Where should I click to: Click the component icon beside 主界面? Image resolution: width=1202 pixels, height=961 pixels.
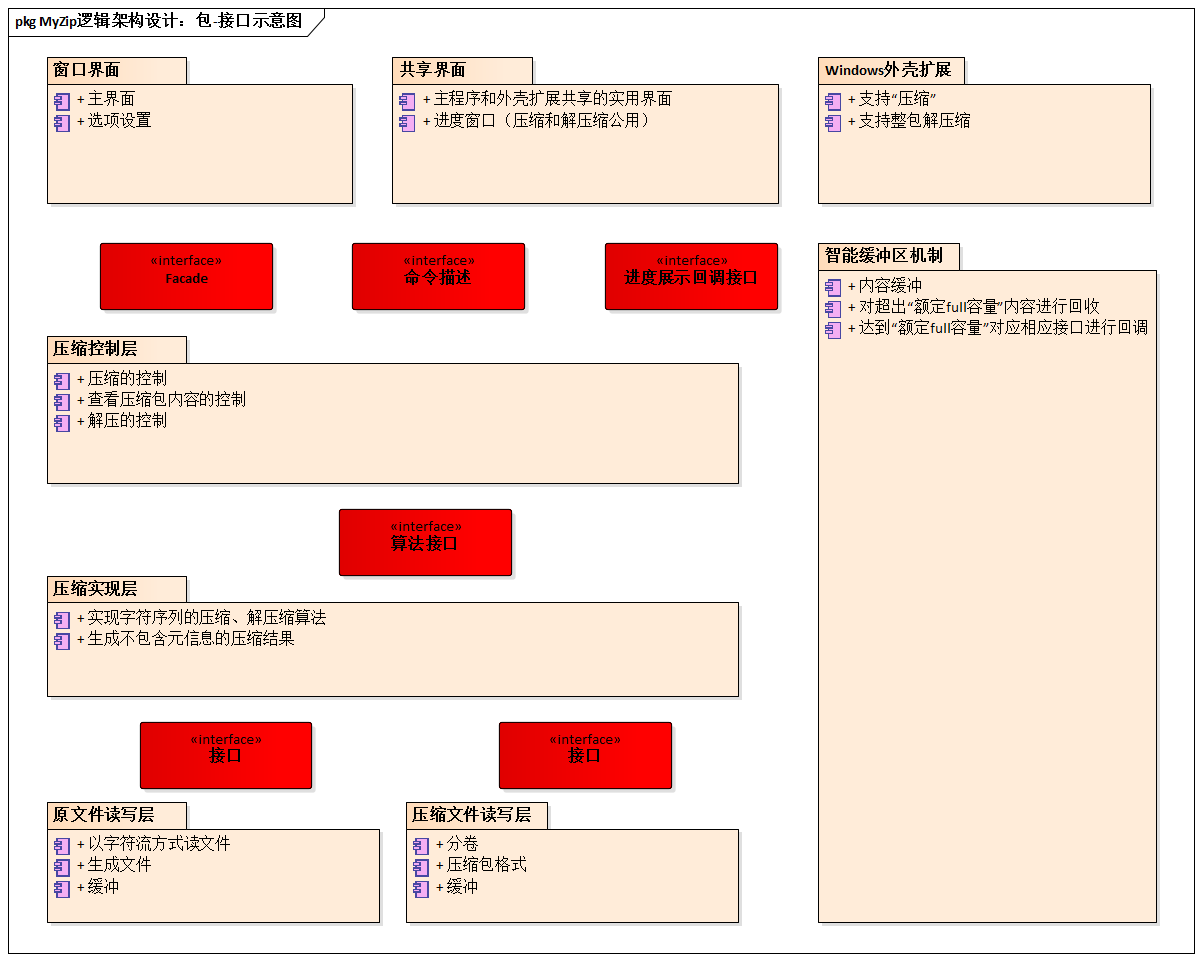tap(62, 101)
